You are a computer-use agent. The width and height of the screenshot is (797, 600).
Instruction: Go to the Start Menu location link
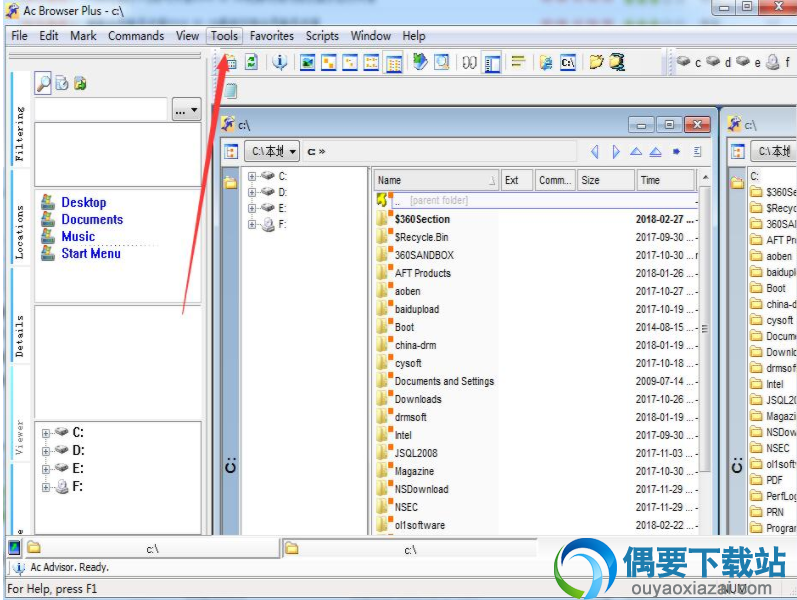coord(91,253)
